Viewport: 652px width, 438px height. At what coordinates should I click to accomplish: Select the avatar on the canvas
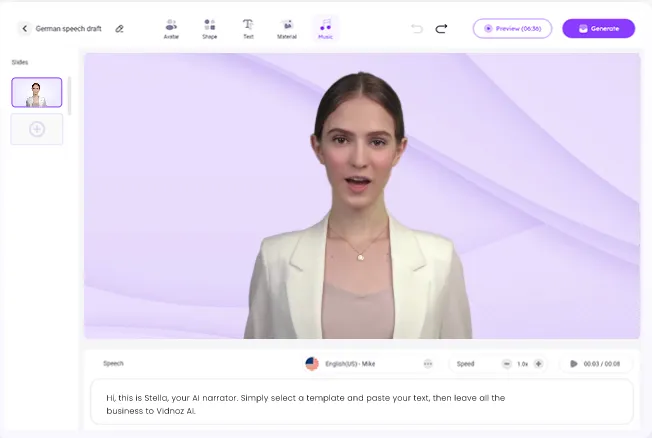358,206
